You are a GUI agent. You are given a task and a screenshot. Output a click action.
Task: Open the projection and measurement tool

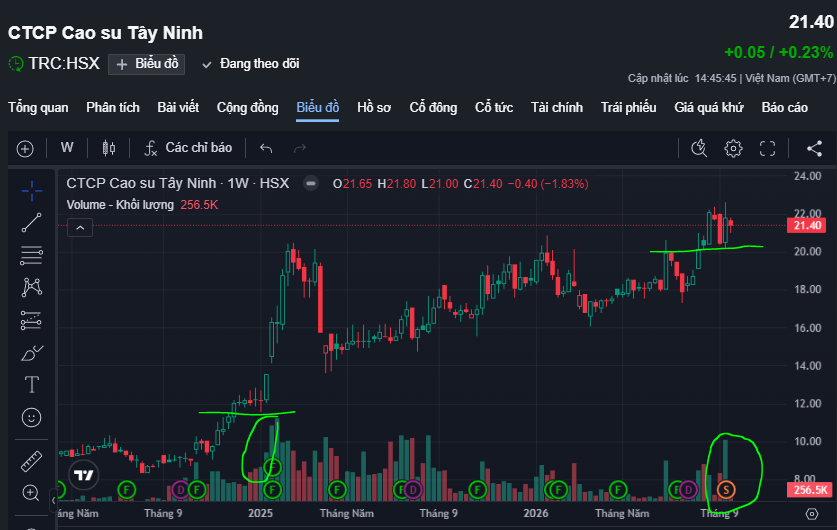pyautogui.click(x=31, y=320)
